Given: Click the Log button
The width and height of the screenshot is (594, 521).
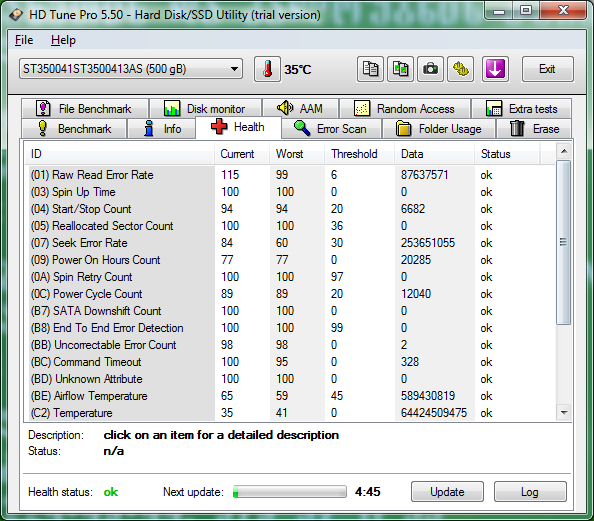Looking at the screenshot, I should click(530, 491).
